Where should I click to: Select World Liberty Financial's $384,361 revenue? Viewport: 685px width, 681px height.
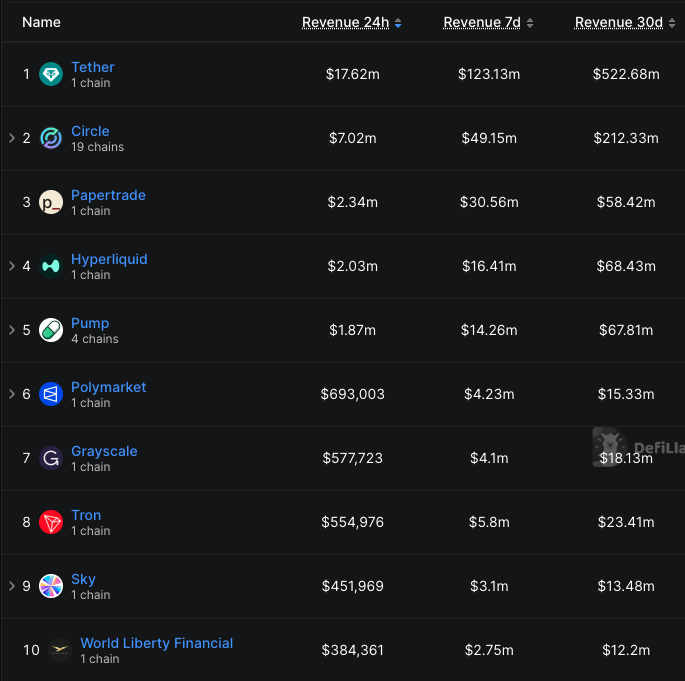tap(353, 650)
